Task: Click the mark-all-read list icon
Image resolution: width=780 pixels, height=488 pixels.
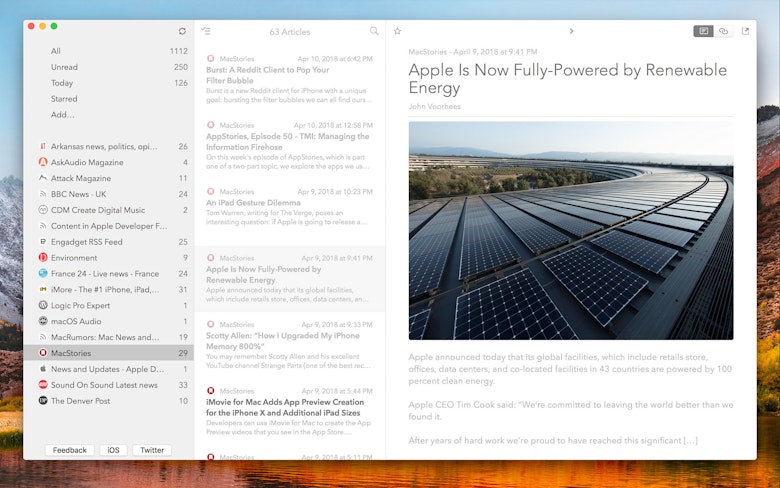Action: coord(206,31)
